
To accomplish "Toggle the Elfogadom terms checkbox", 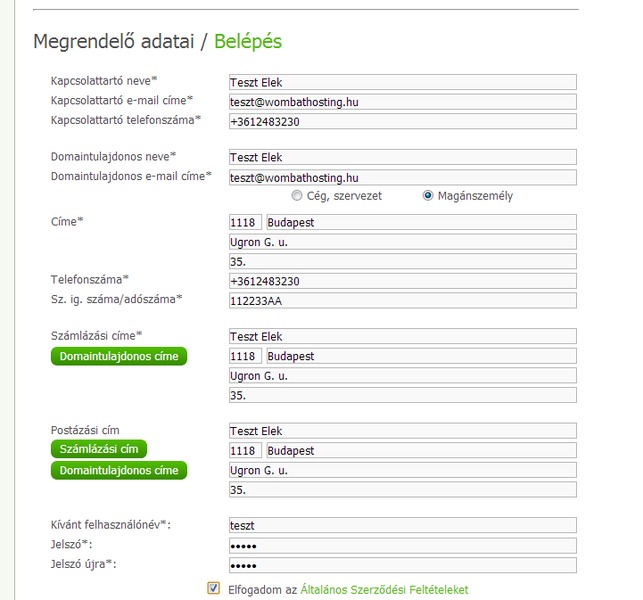I will click(213, 588).
